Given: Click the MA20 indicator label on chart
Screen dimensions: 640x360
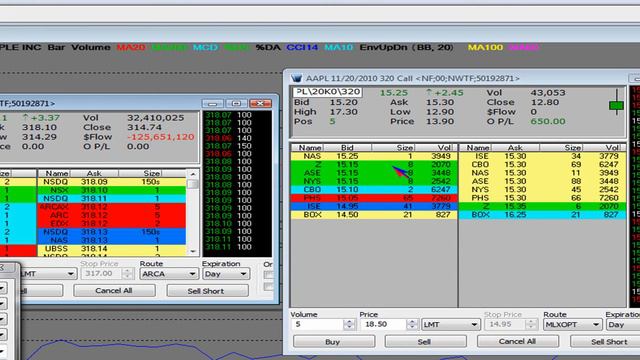Looking at the screenshot, I should click(x=131, y=47).
